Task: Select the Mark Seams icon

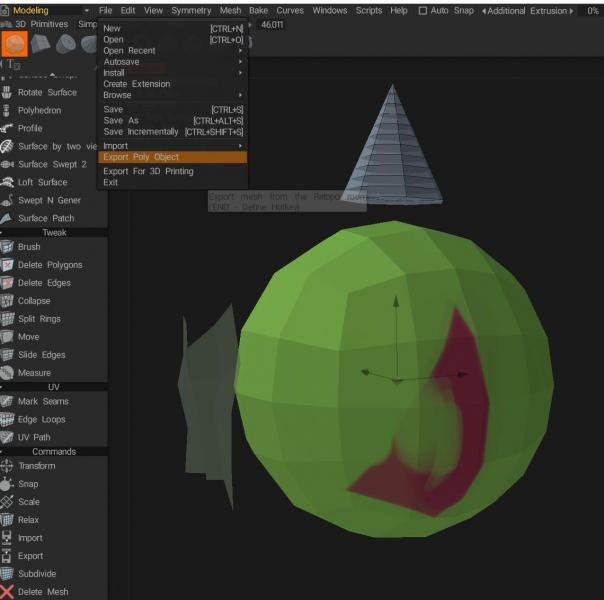Action: tap(7, 401)
